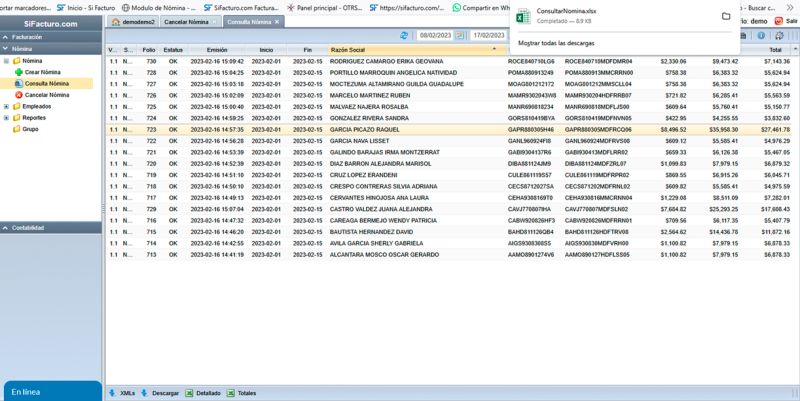Open the Panel principal - OTRS bookmark

point(324,8)
